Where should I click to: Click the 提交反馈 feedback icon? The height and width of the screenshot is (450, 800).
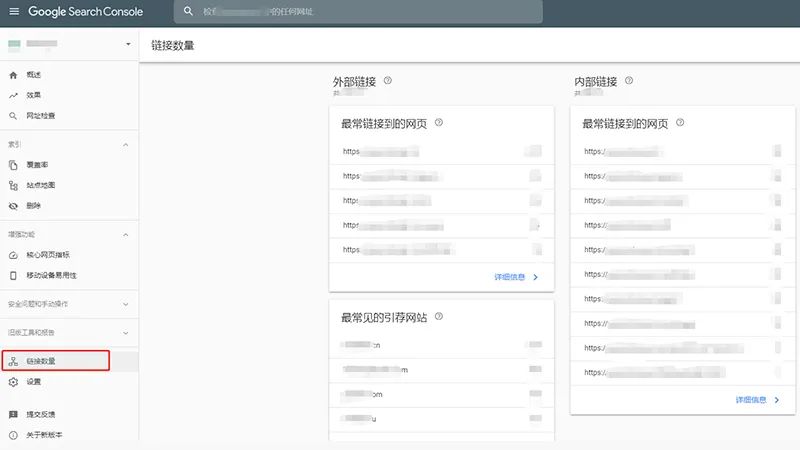click(13, 414)
